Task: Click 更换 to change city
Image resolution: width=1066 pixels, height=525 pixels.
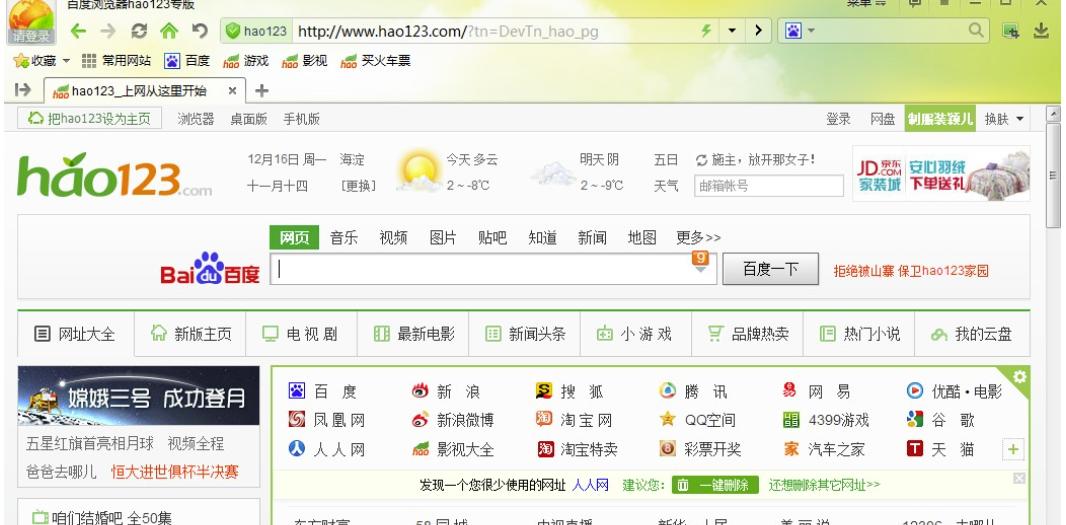Action: 358,186
